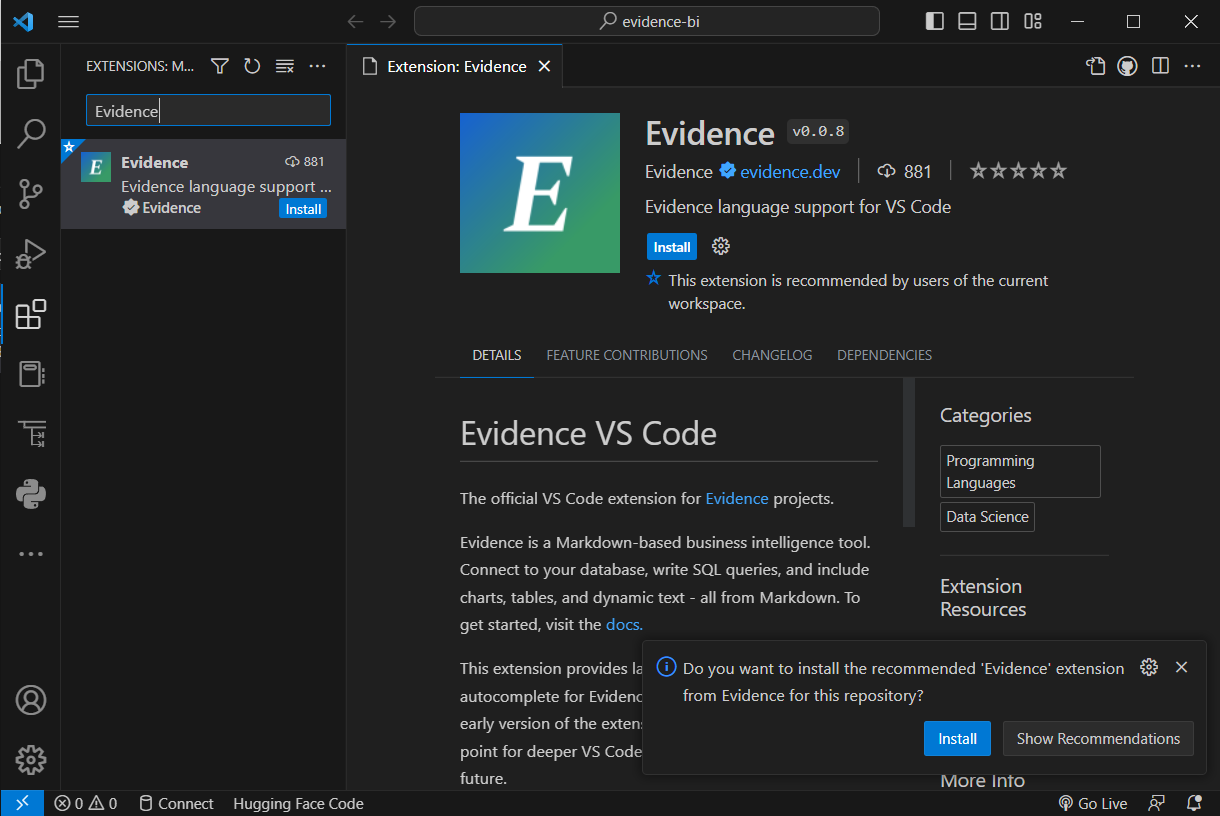Switch to the CHANGELOG tab

pos(772,355)
